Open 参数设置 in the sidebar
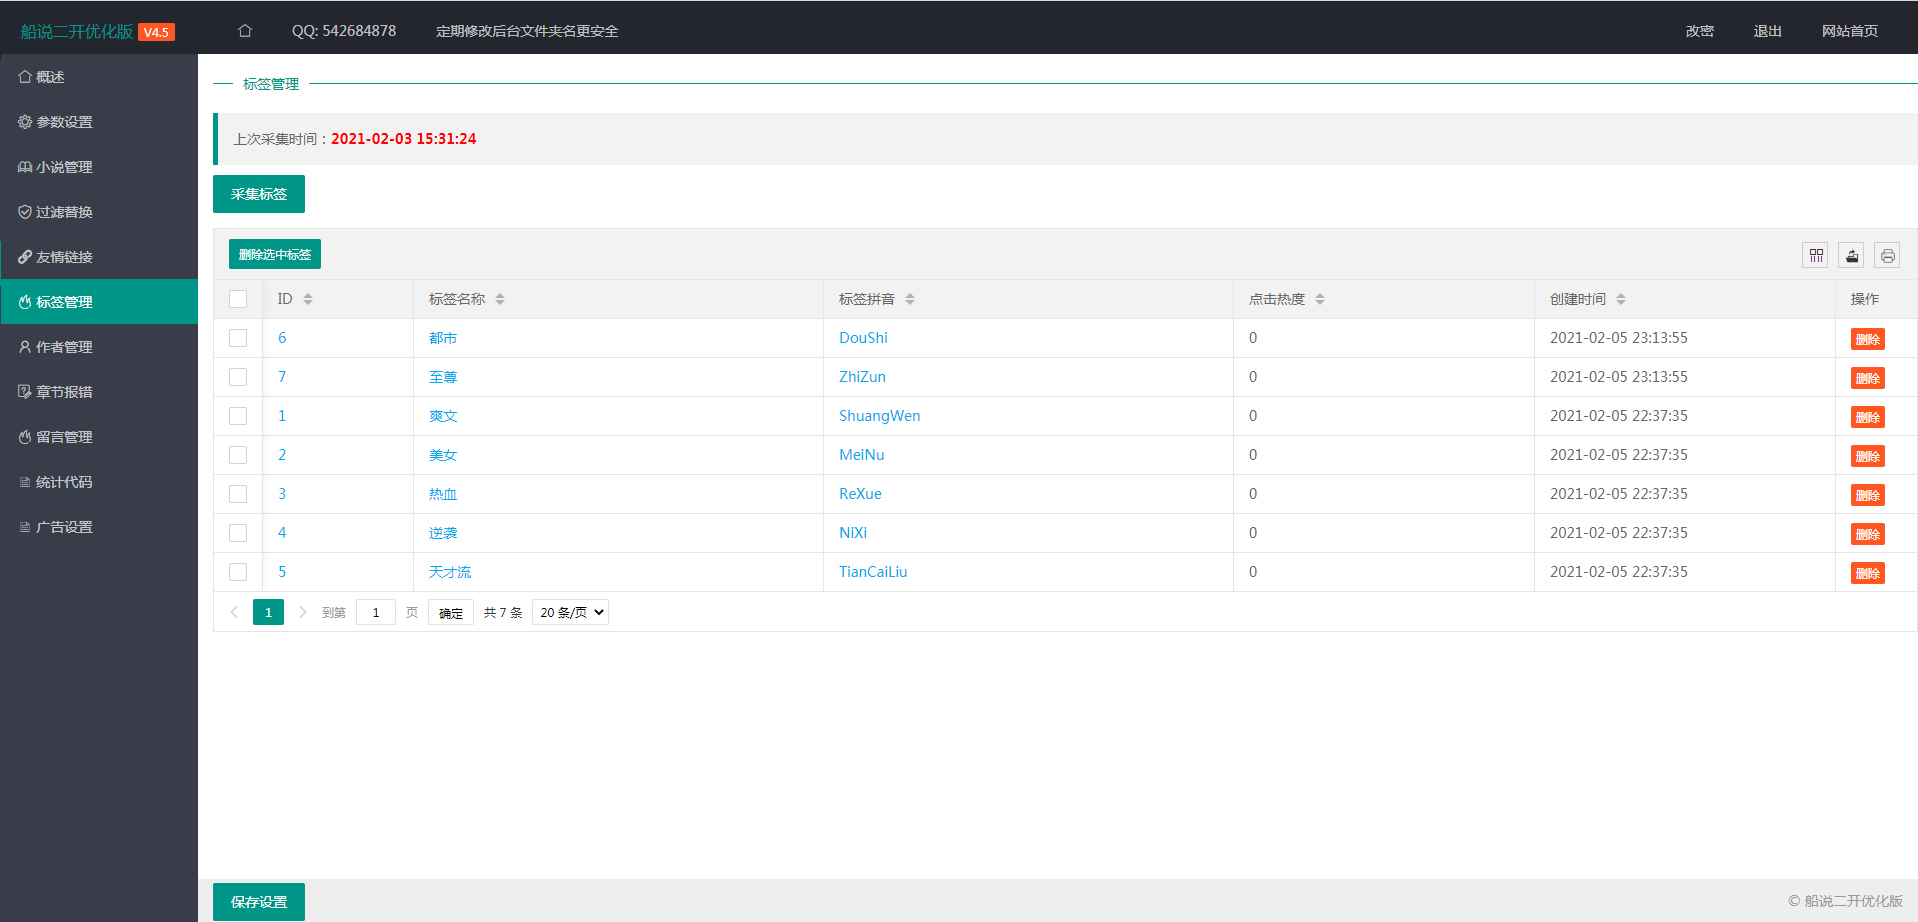The image size is (1918, 922). (99, 122)
